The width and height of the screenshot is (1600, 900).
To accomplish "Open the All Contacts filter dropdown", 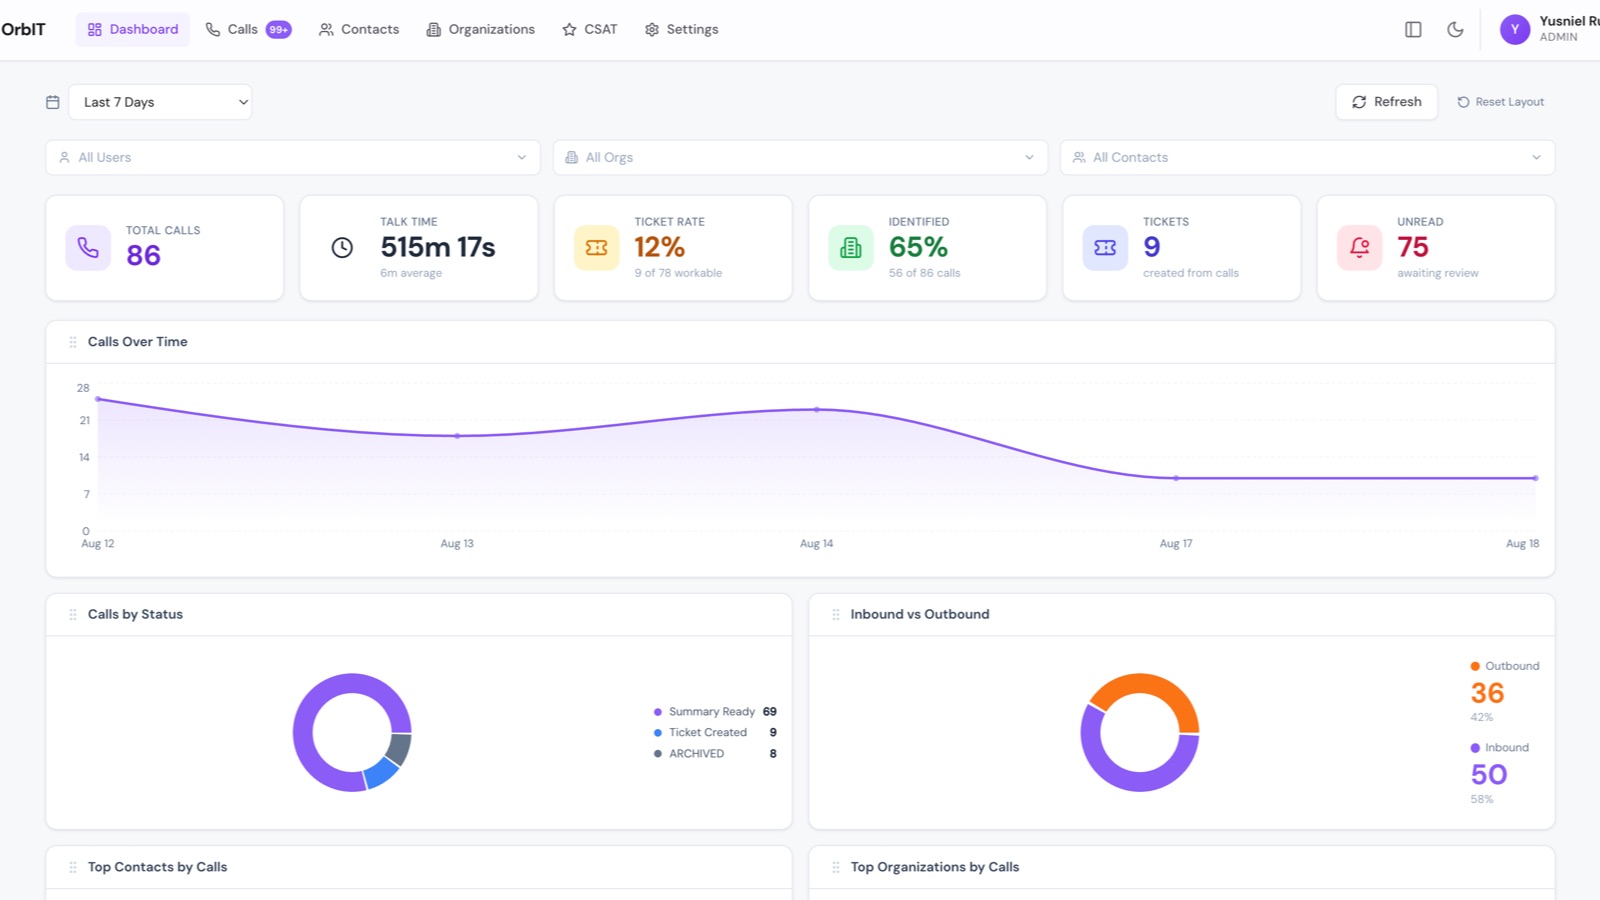I will point(1308,157).
